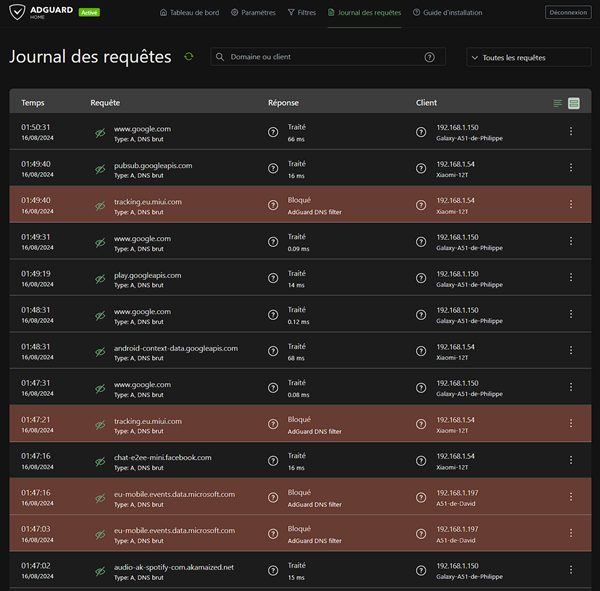Show client info for chat-e2ee-mini.facebook.com row
This screenshot has width=600, height=591.
[x=421, y=461]
